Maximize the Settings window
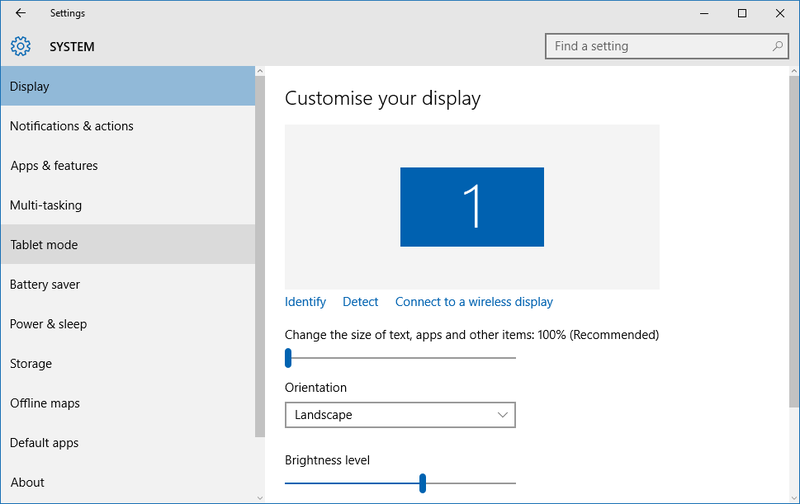Viewport: 800px width, 504px height. point(742,13)
